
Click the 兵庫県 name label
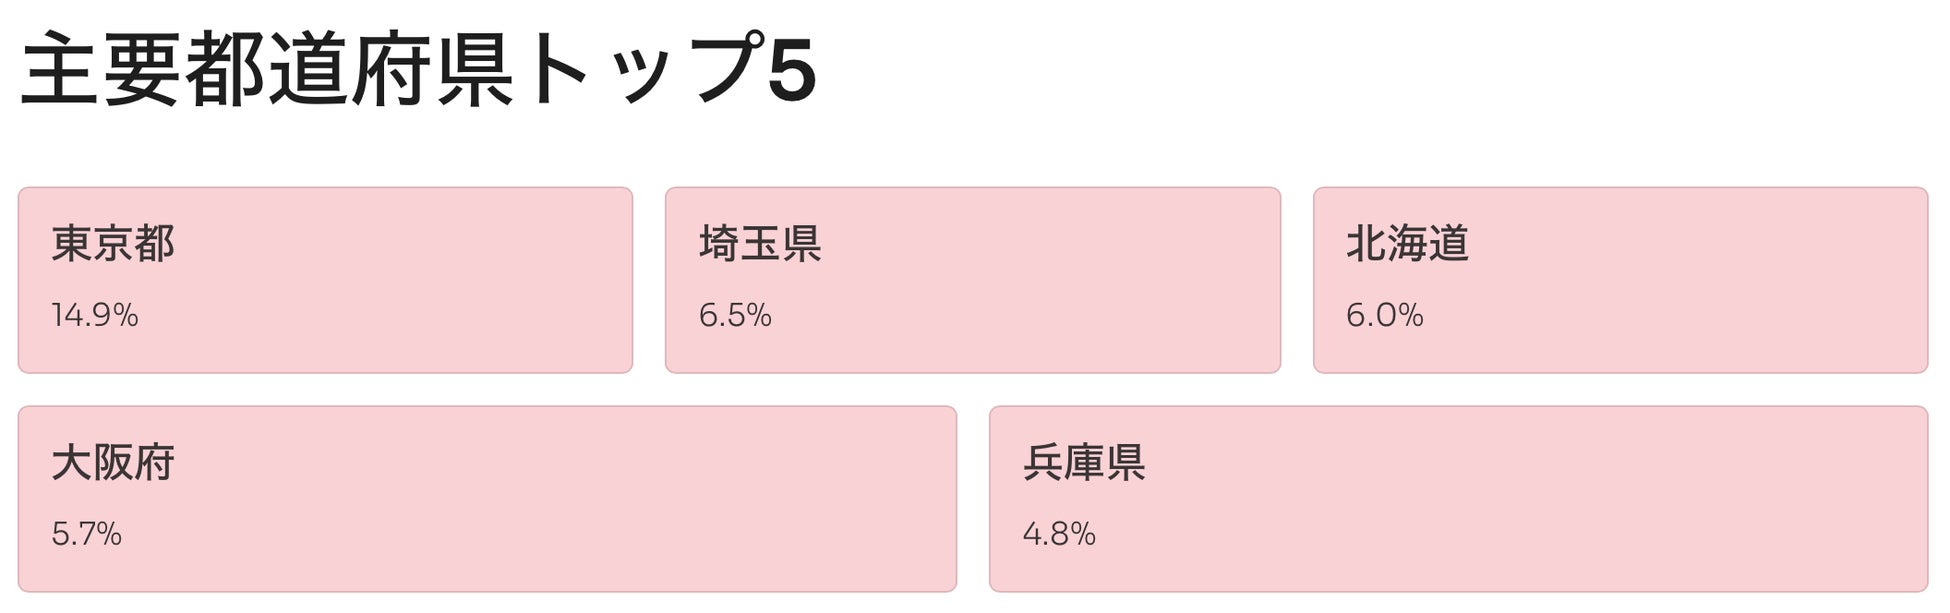coord(1084,462)
